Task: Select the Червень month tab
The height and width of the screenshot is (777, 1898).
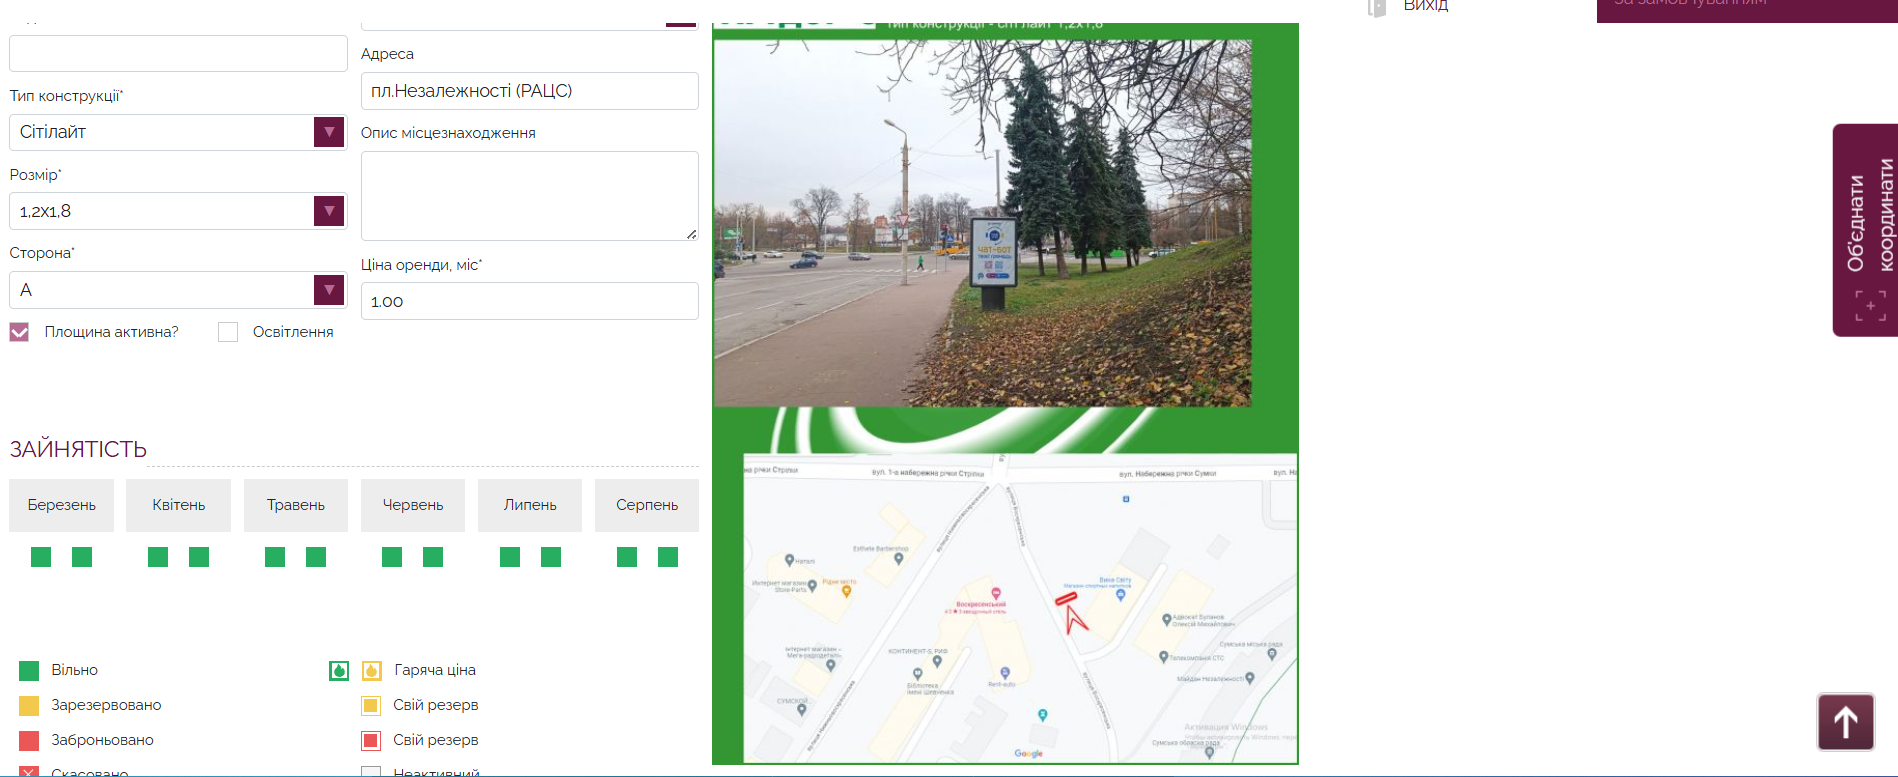Action: pyautogui.click(x=413, y=505)
